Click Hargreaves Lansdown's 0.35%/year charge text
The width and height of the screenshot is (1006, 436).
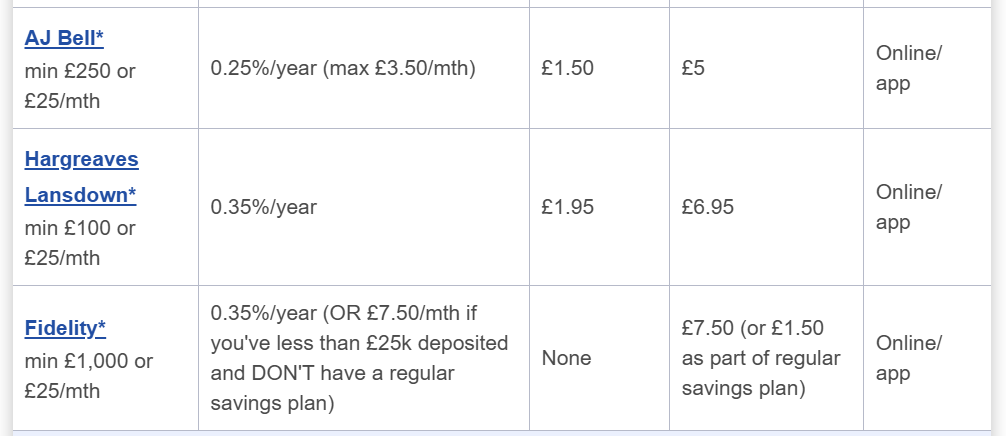[x=263, y=207]
